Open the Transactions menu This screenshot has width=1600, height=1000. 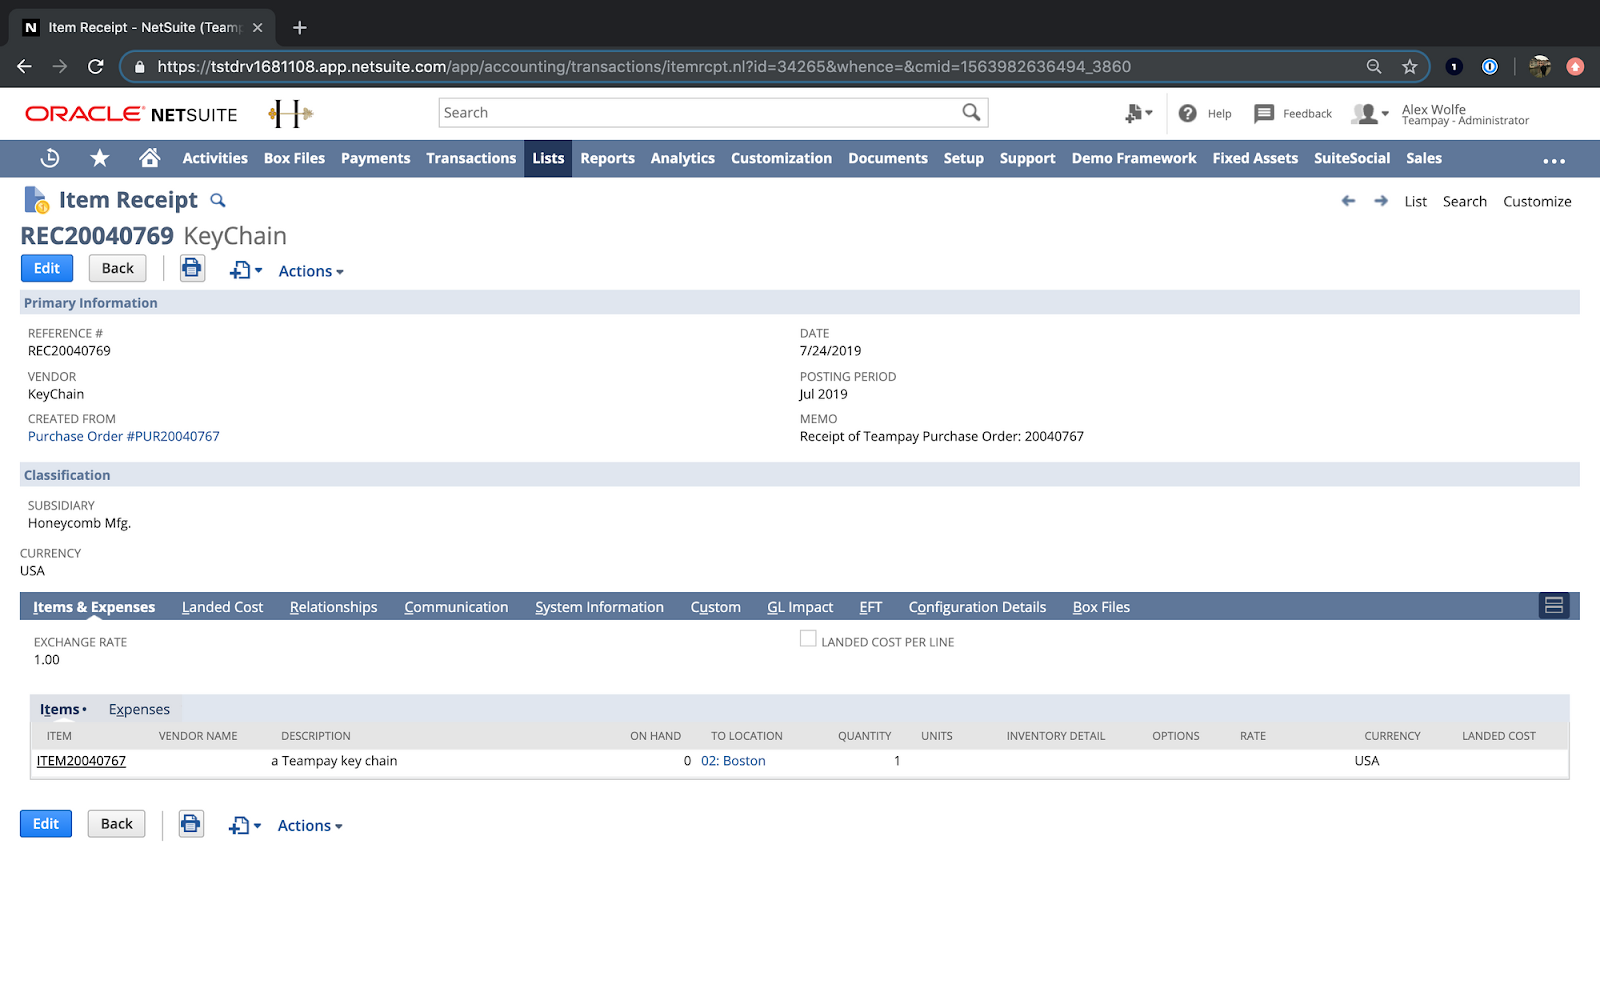(x=471, y=158)
